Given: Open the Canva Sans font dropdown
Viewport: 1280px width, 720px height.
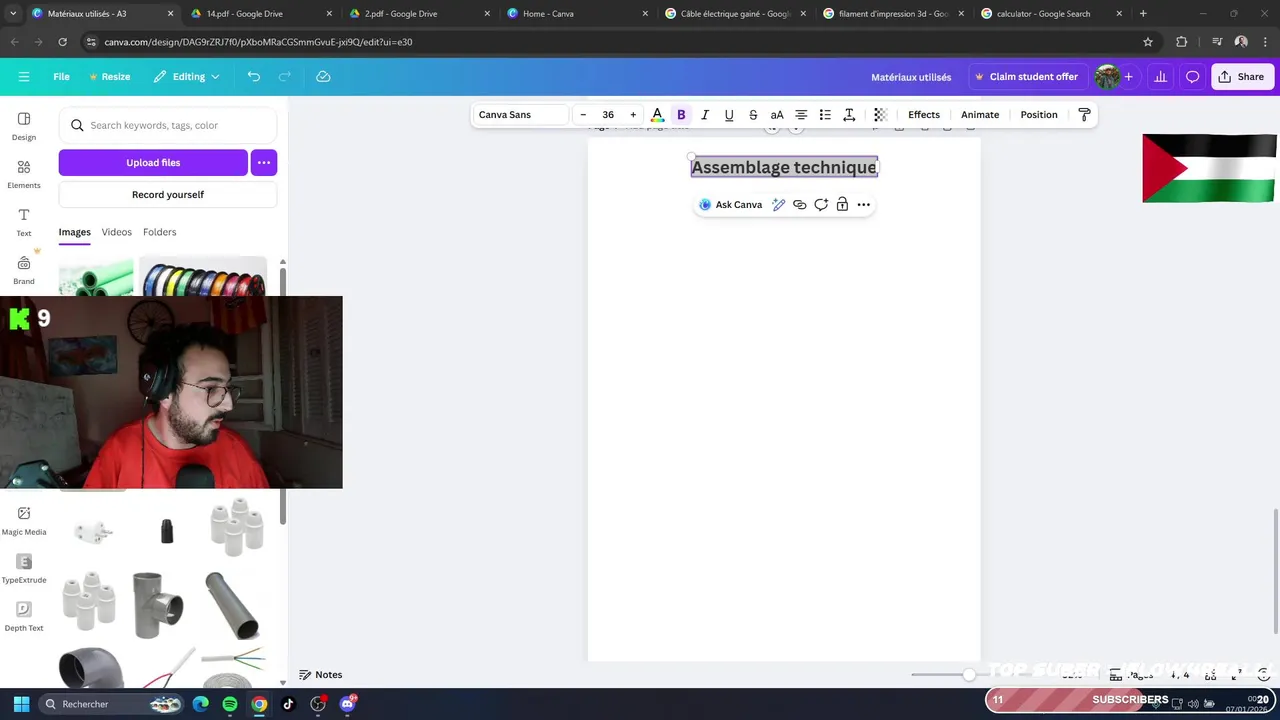Looking at the screenshot, I should (519, 115).
